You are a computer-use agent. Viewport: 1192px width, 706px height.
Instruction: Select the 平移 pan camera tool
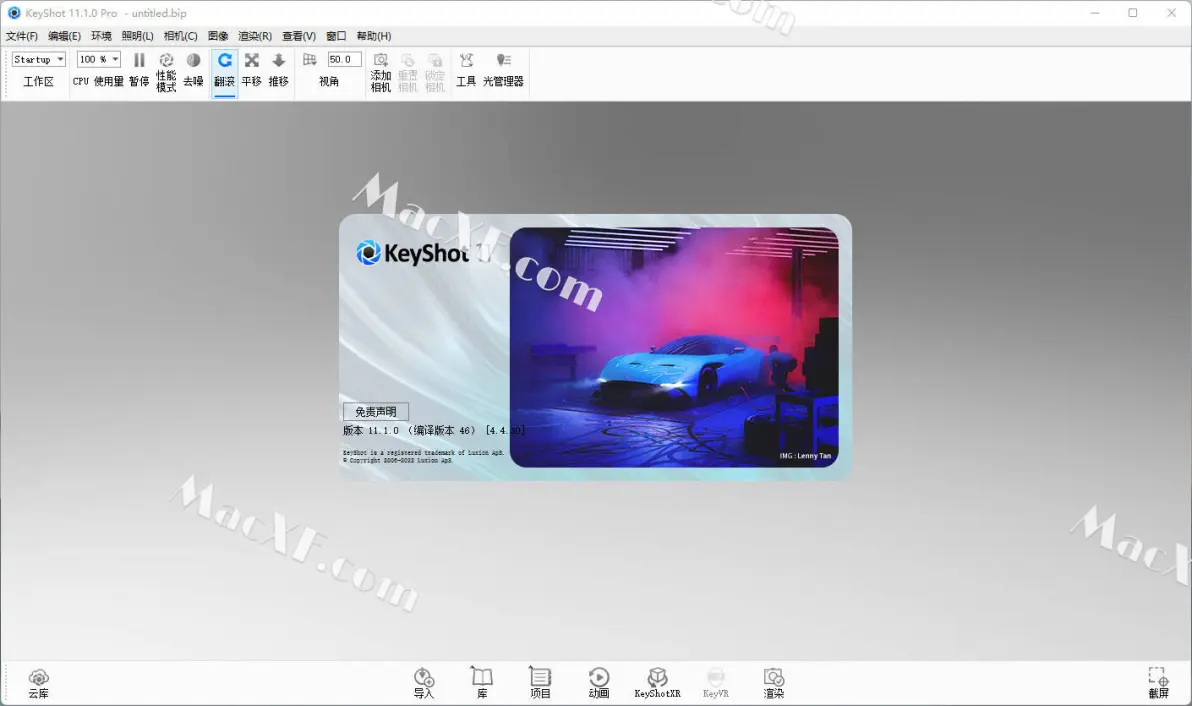[x=252, y=70]
